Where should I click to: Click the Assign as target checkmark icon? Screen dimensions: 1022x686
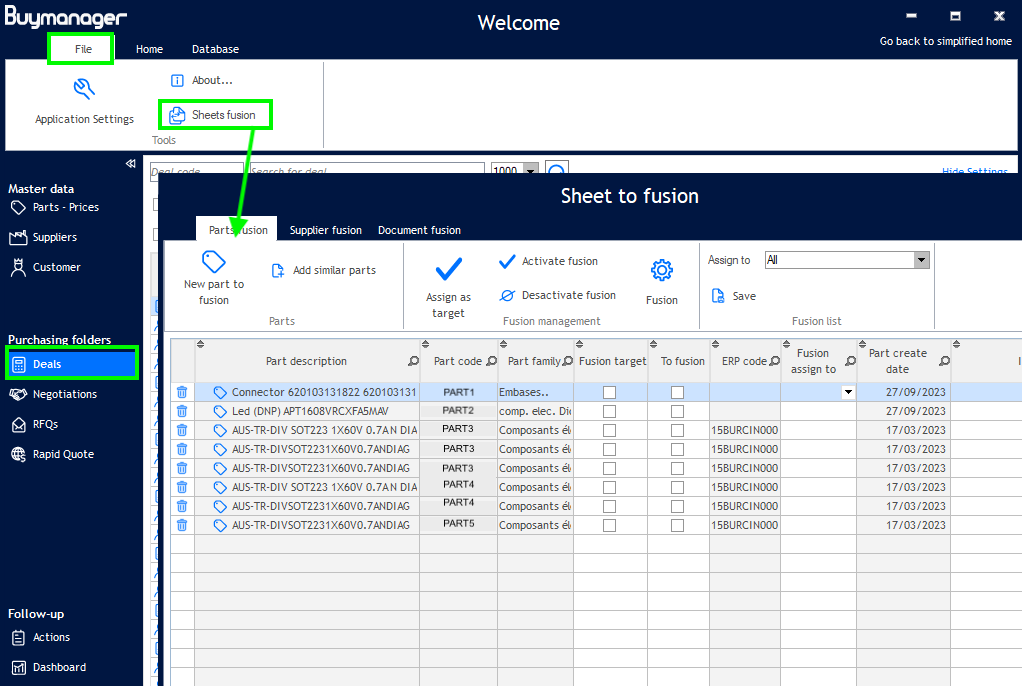pyautogui.click(x=448, y=269)
